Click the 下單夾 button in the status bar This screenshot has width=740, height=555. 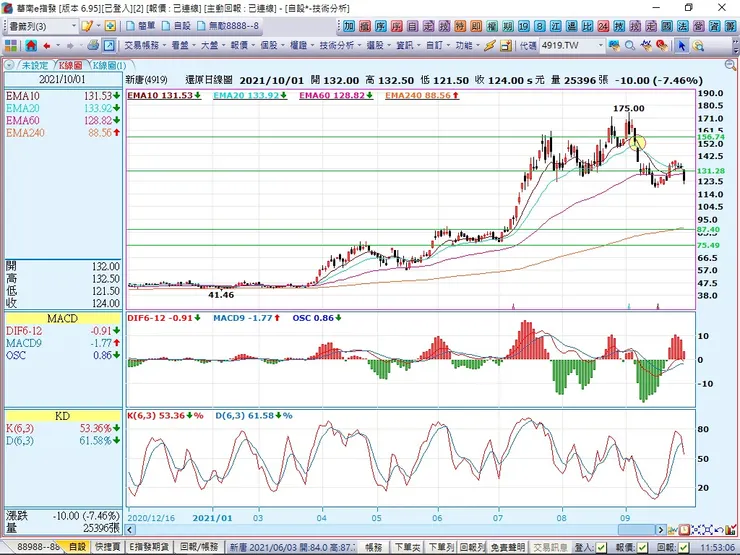[407, 547]
